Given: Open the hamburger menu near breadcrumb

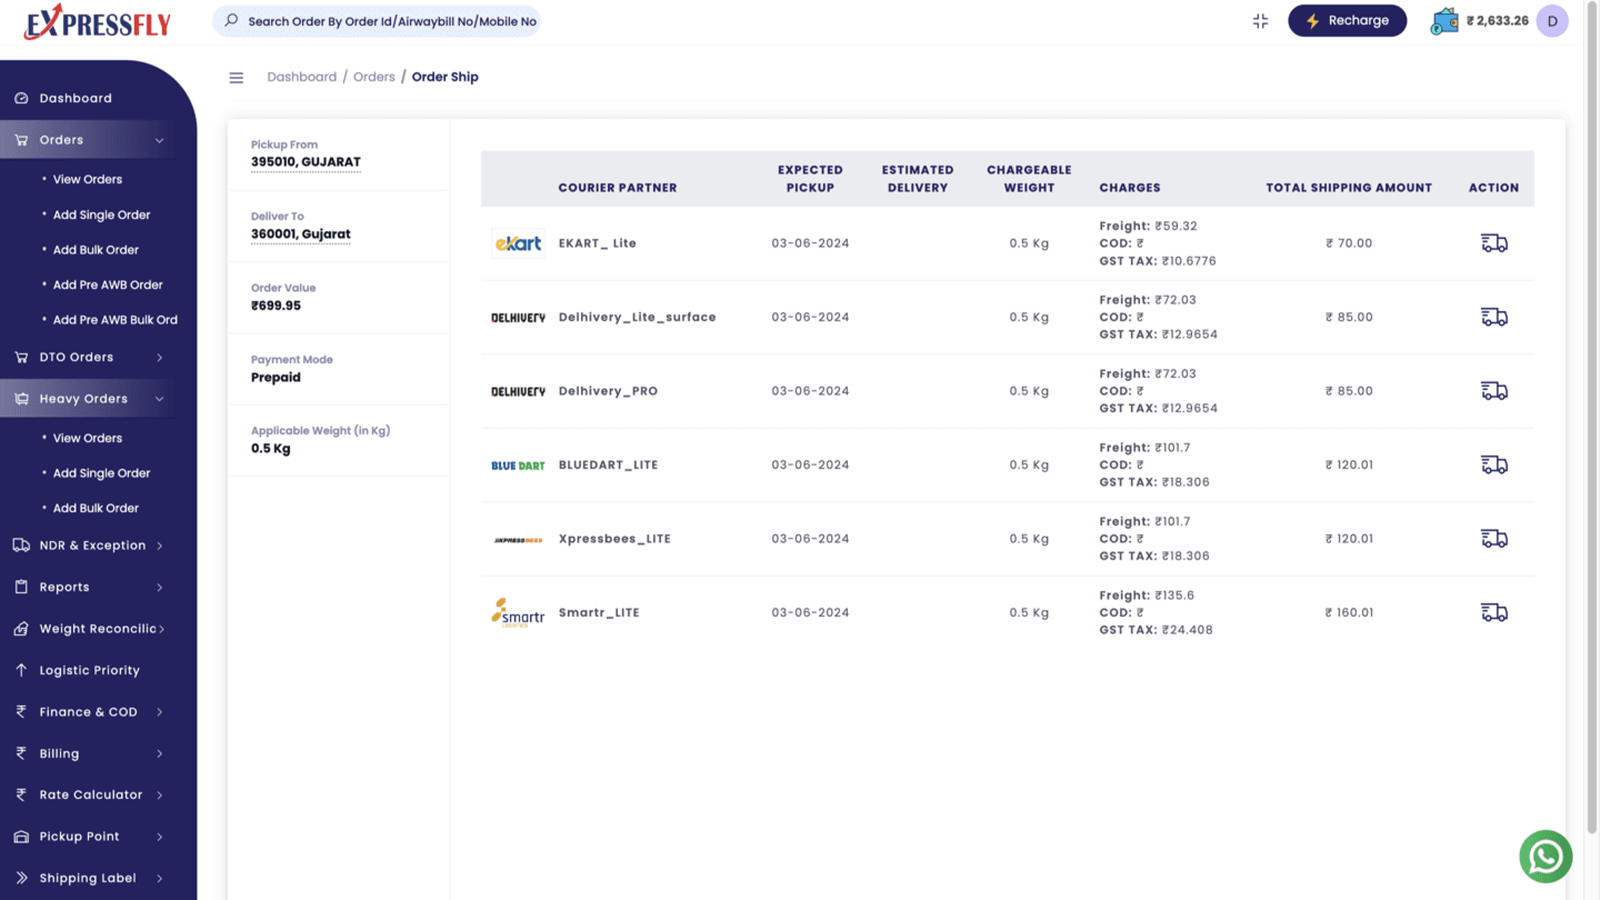Looking at the screenshot, I should pyautogui.click(x=236, y=77).
